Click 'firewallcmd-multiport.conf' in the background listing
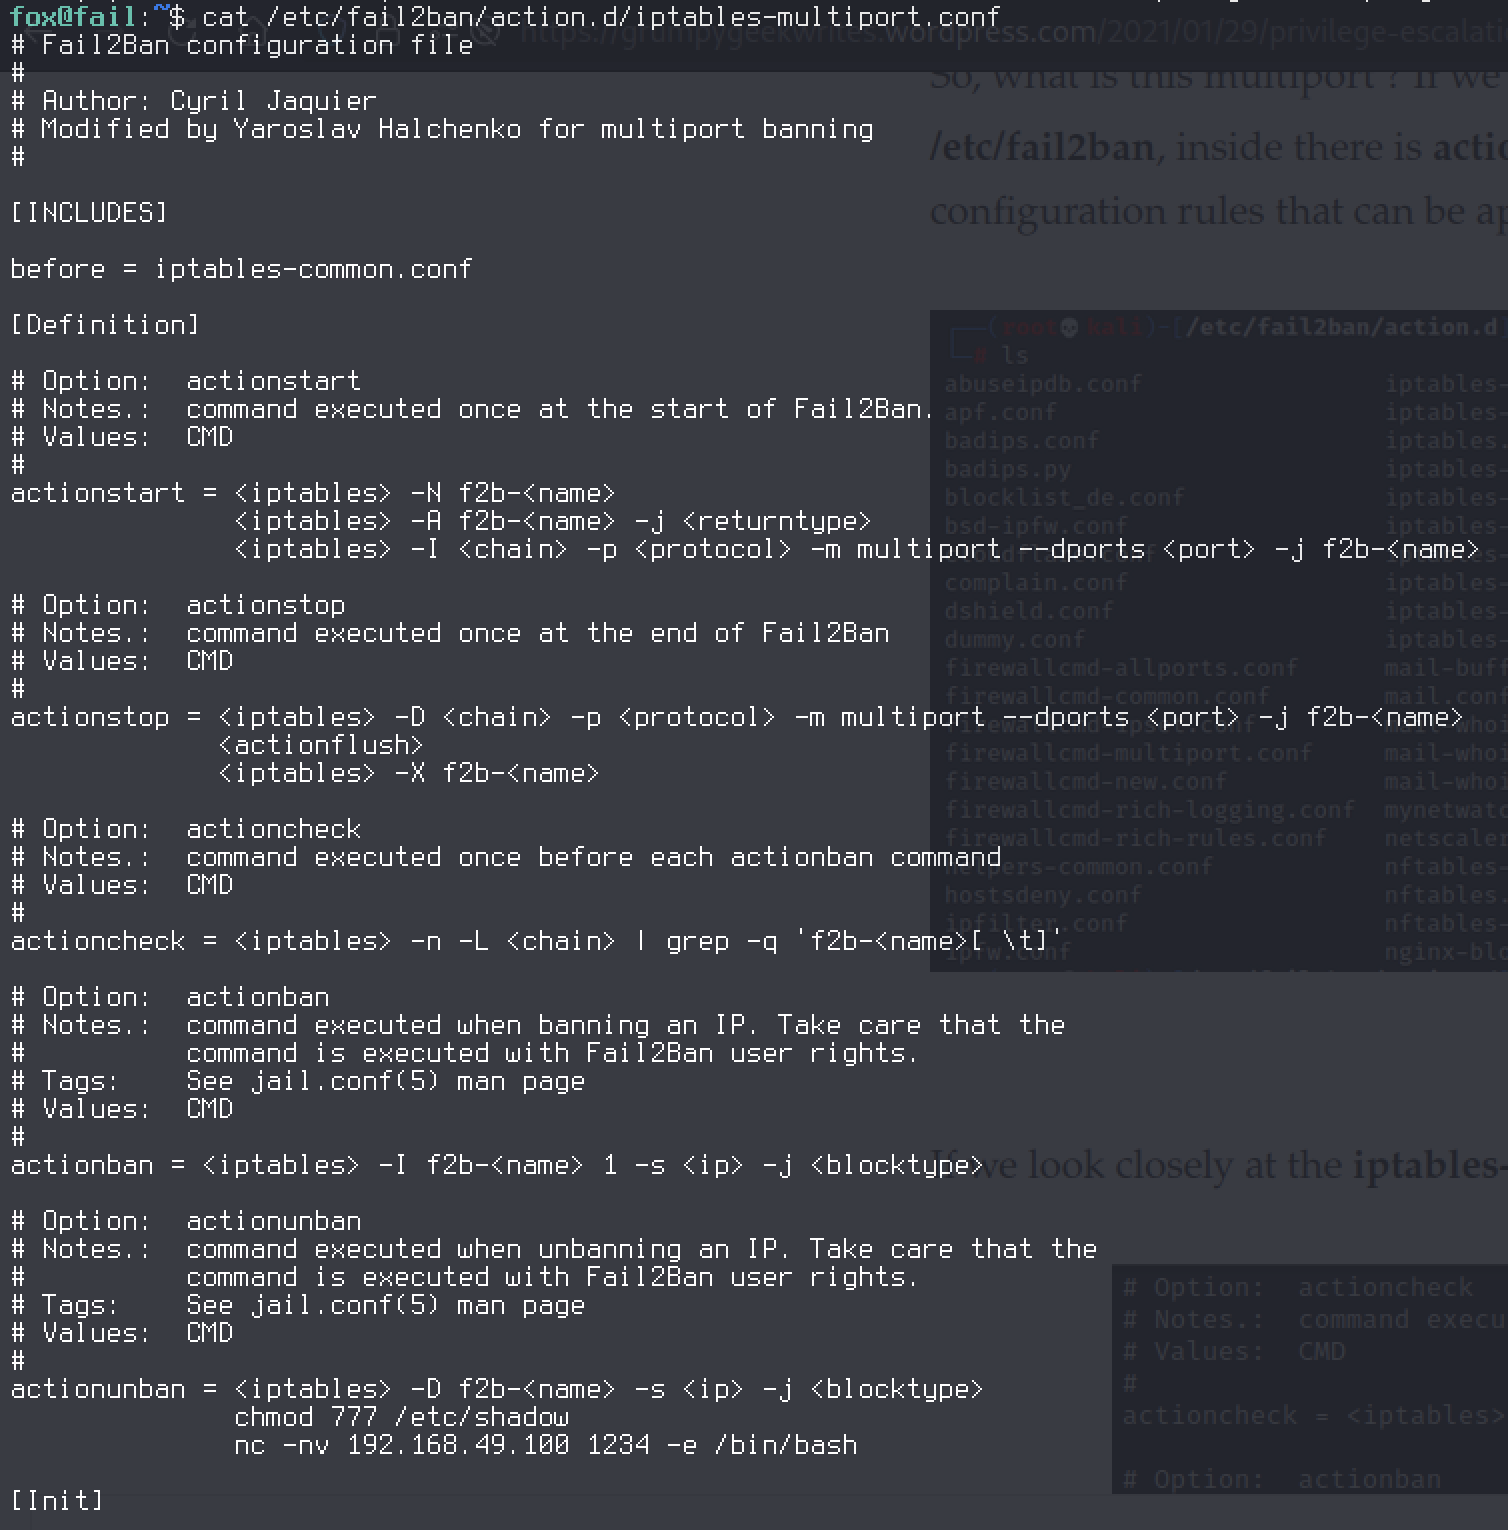Viewport: 1508px width, 1530px height. pyautogui.click(x=1128, y=753)
